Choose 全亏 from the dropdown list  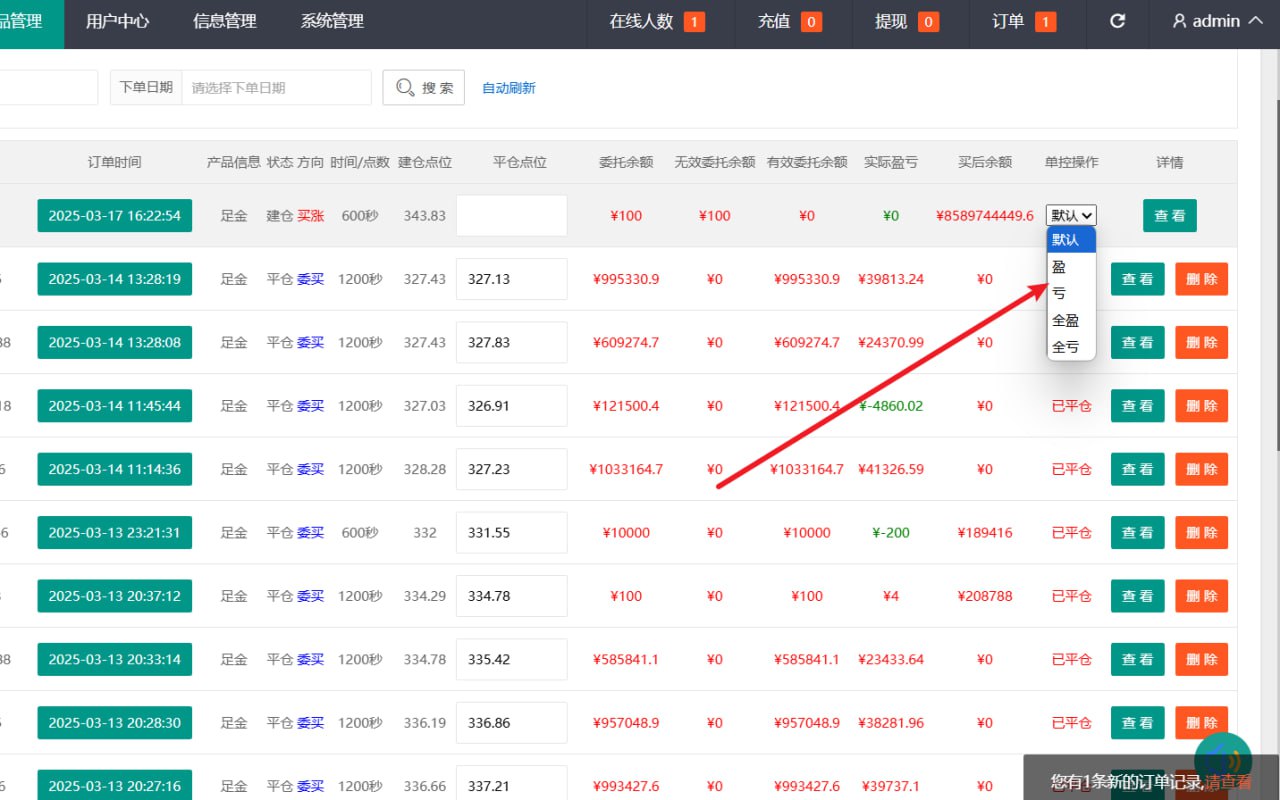point(1066,348)
